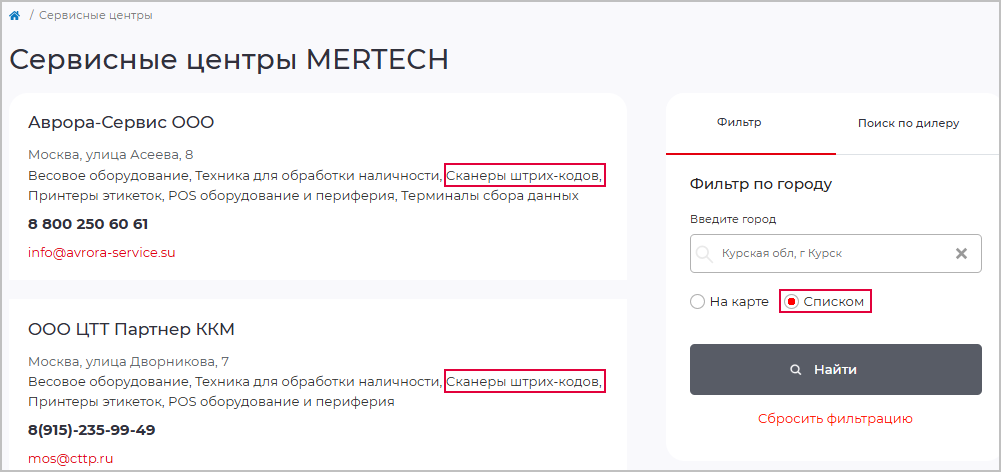Open the «ООО ЦТТ Партнер ККМ» card title

click(131, 329)
